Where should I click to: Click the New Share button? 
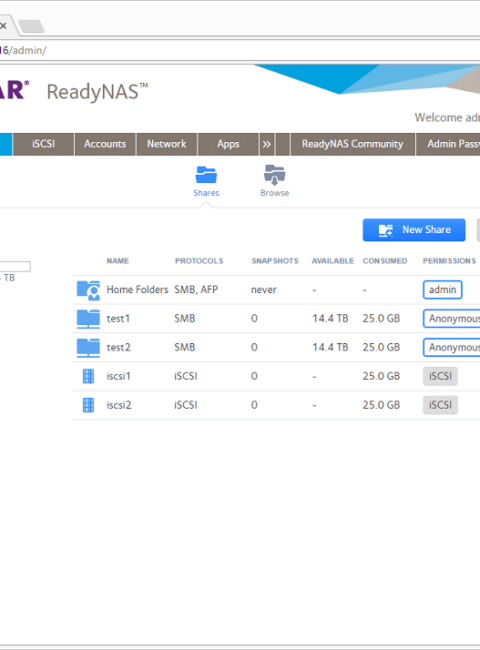click(x=414, y=230)
